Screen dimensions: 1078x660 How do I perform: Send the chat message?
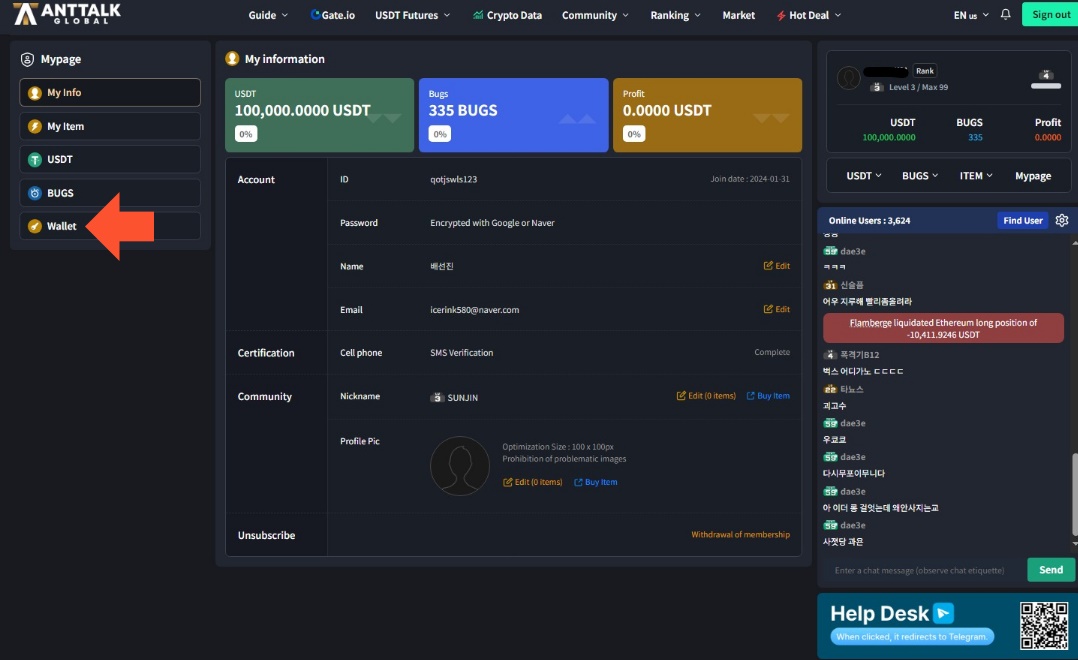(1050, 570)
